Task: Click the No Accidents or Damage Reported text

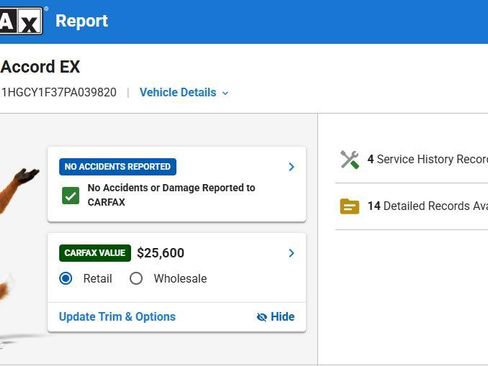Action: 171,195
